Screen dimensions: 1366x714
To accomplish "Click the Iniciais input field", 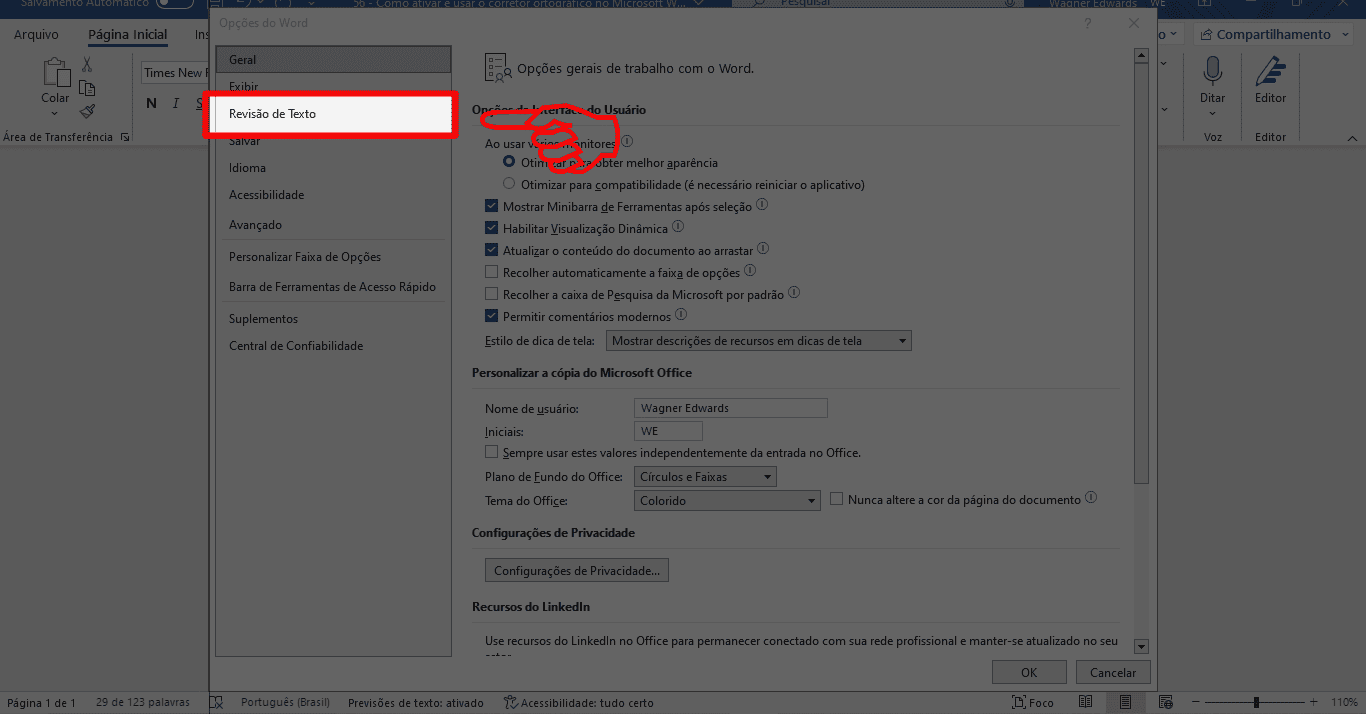I will [668, 431].
